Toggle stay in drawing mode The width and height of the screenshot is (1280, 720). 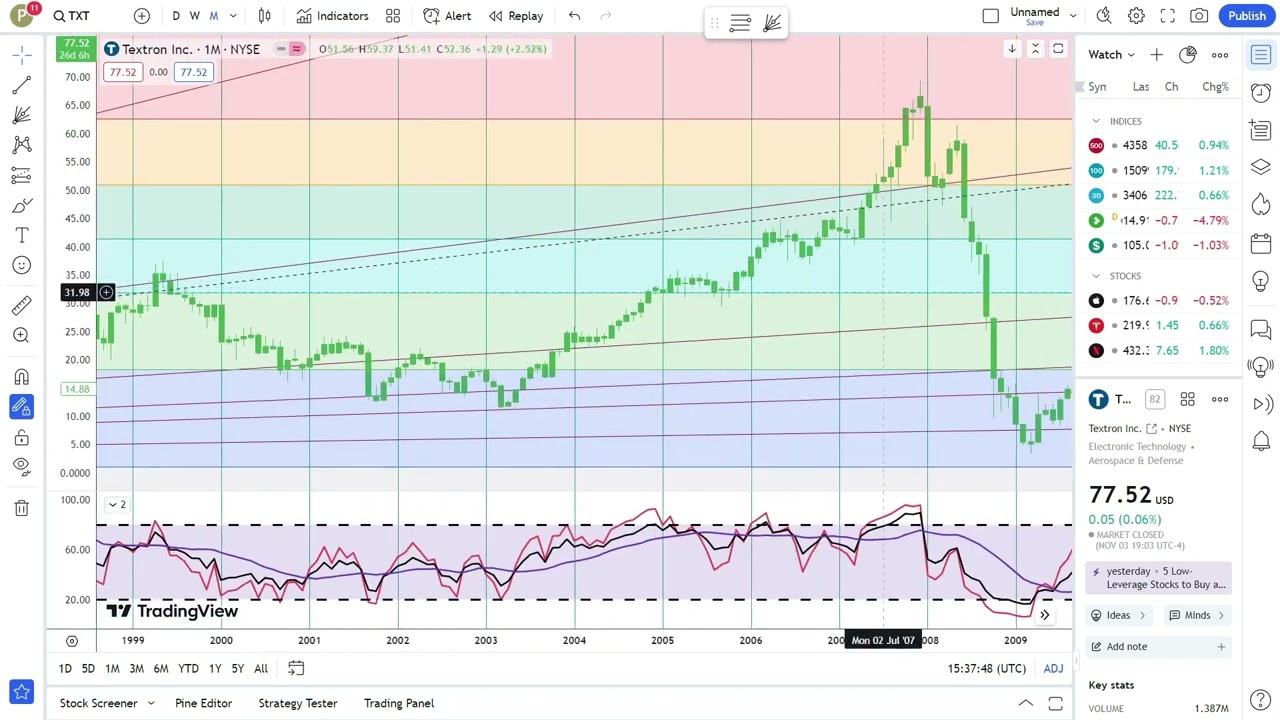22,407
